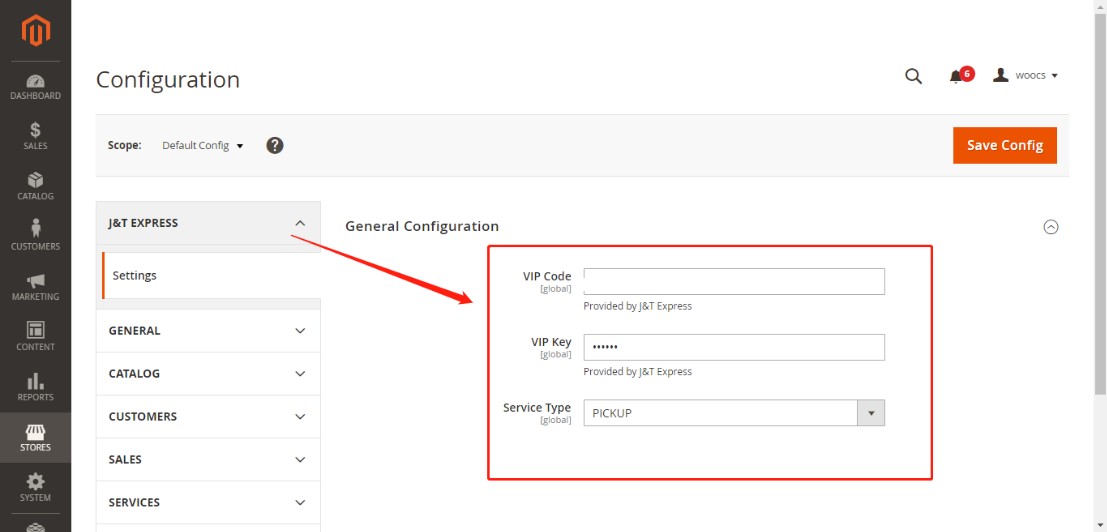This screenshot has width=1107, height=532.
Task: Collapse the J&T EXPRESS section
Action: pos(208,223)
